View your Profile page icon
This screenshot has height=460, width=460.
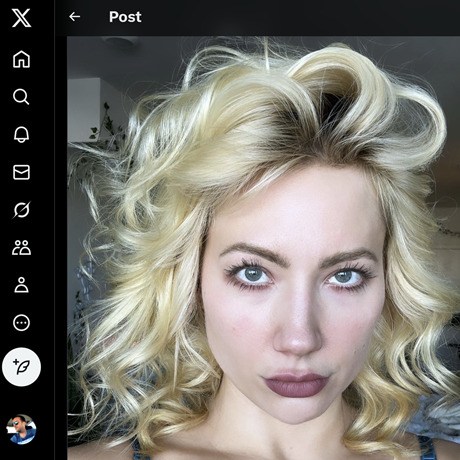[x=21, y=285]
